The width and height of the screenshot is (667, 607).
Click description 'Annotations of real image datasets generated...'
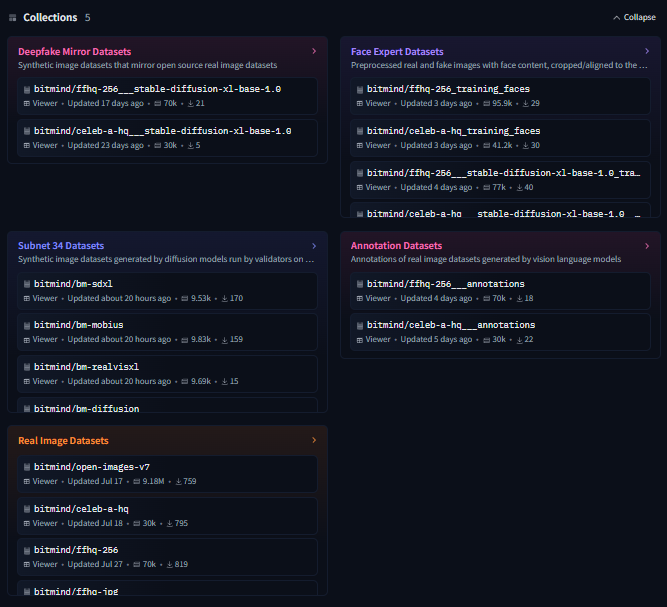click(486, 259)
